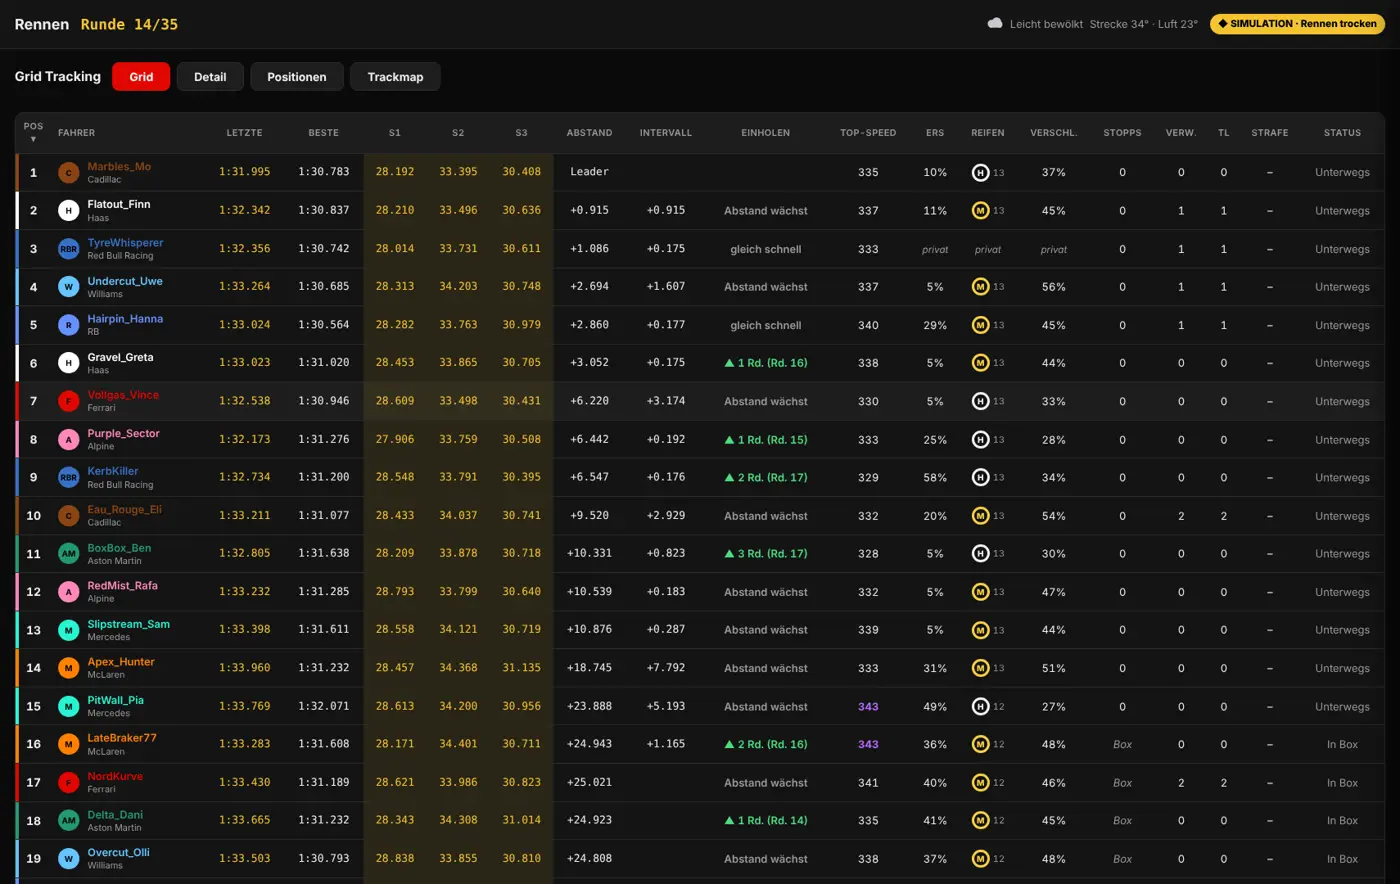Click S1 time 27.906 of Purple_Sector
Viewport: 1400px width, 884px height.
[395, 440]
